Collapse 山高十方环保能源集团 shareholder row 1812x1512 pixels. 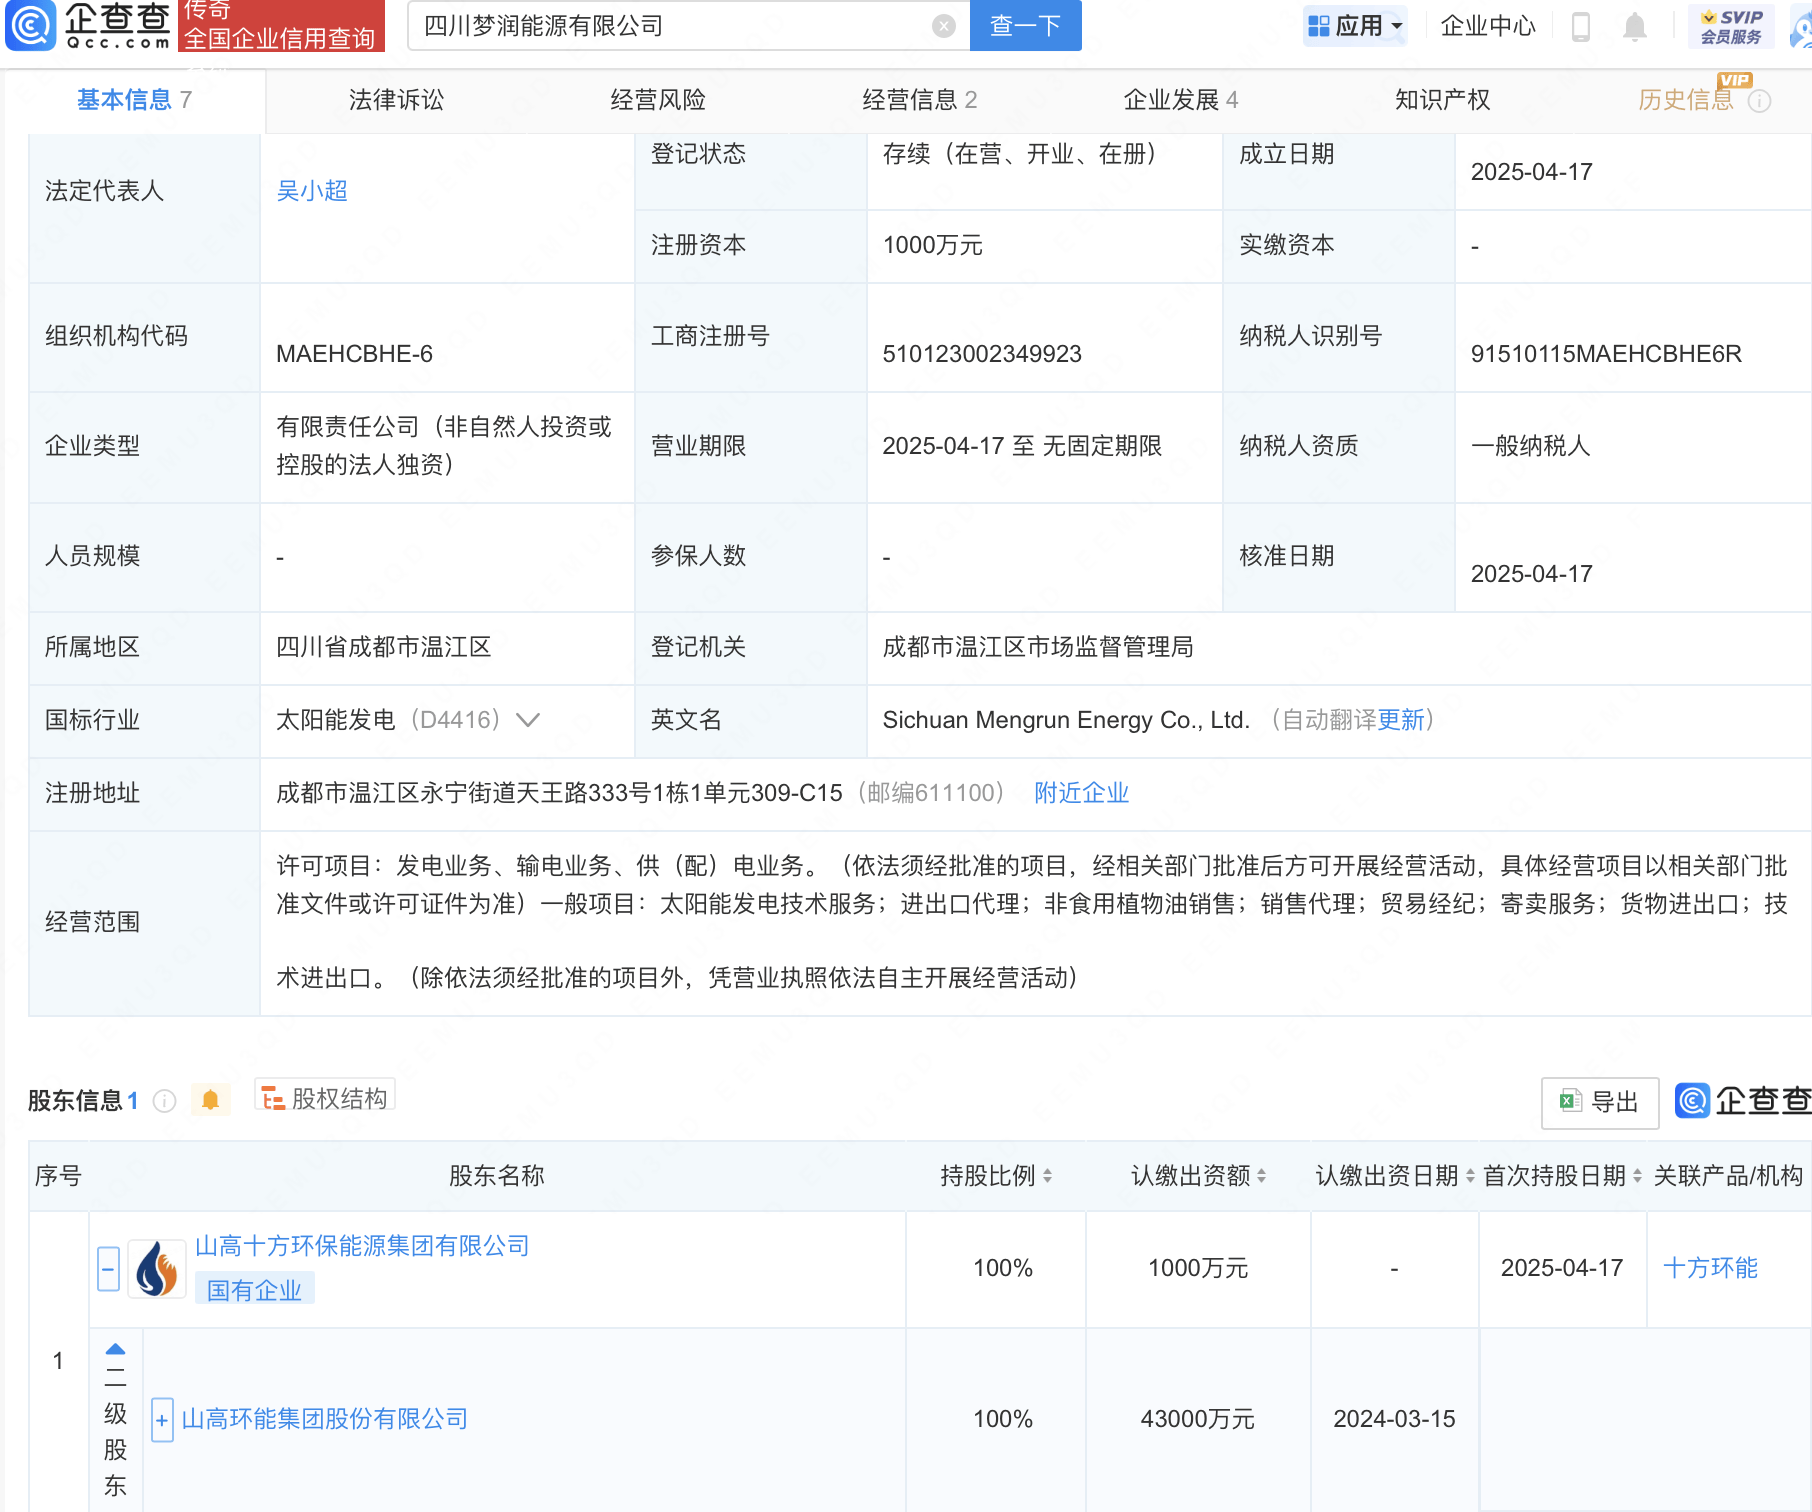pos(109,1268)
